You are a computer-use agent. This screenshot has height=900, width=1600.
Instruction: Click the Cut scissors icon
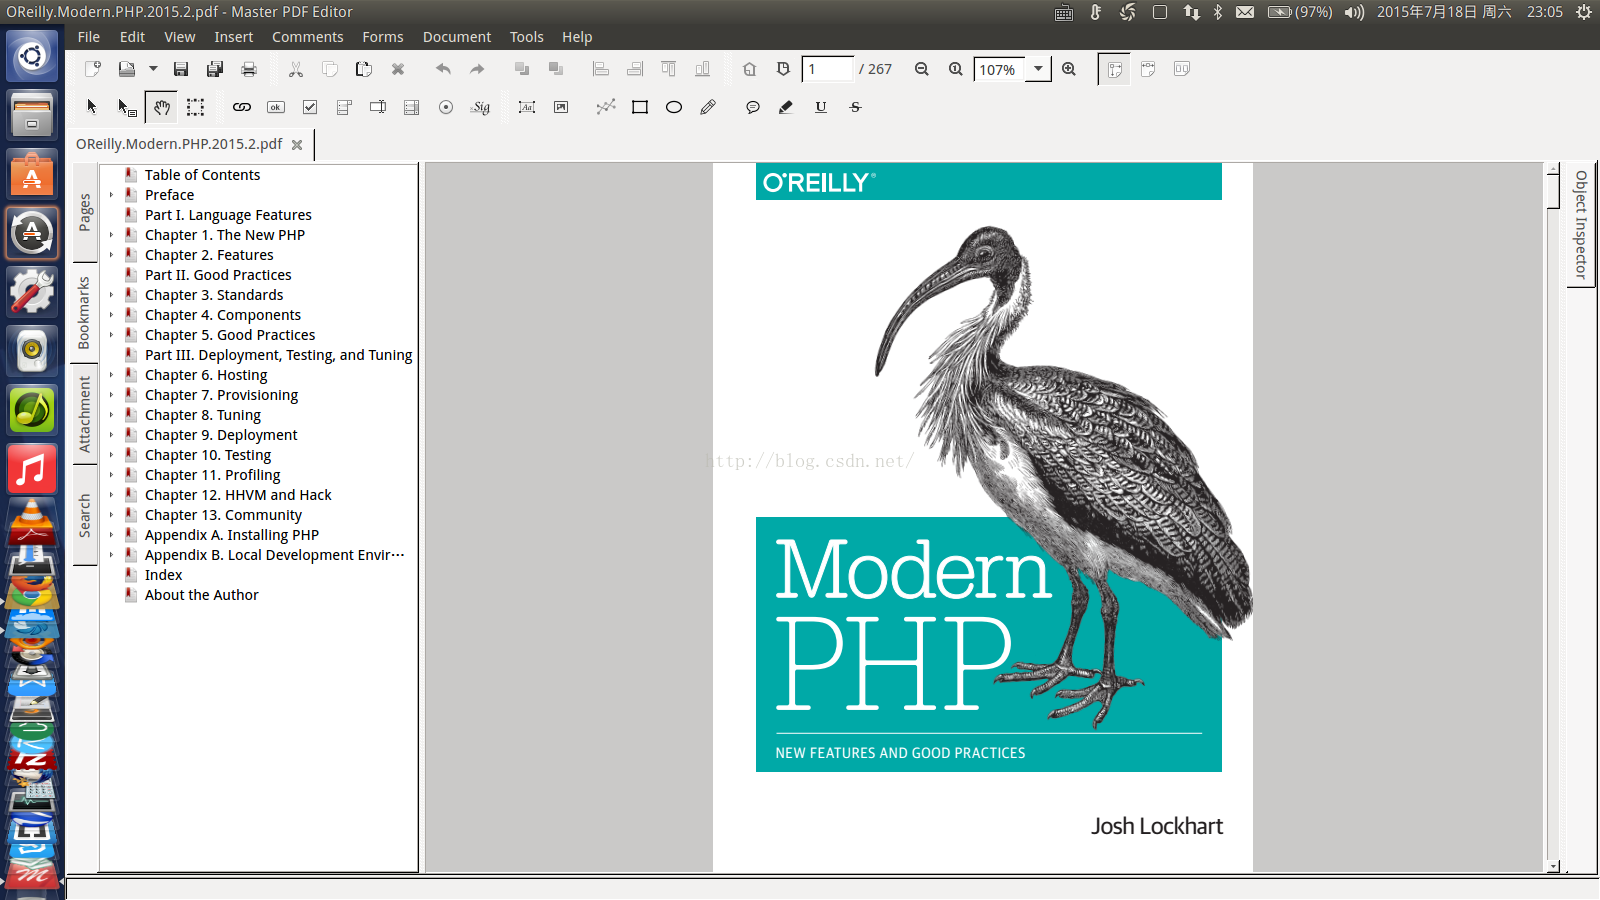[x=296, y=69]
